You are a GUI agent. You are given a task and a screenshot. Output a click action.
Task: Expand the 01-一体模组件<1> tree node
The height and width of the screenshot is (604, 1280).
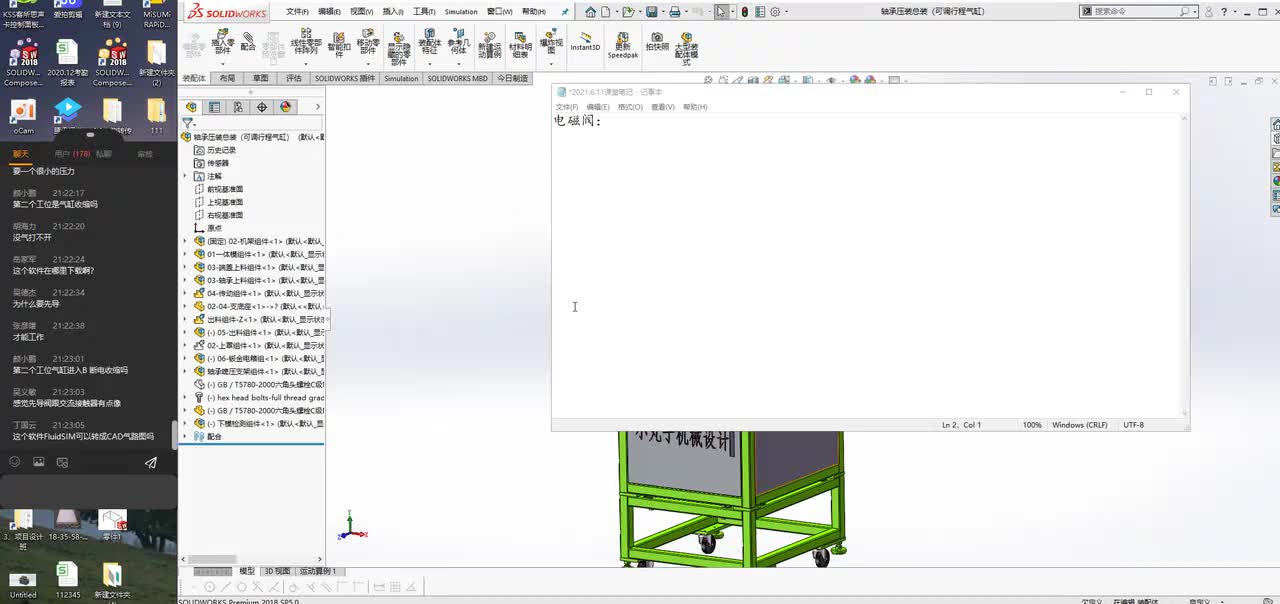[x=185, y=254]
